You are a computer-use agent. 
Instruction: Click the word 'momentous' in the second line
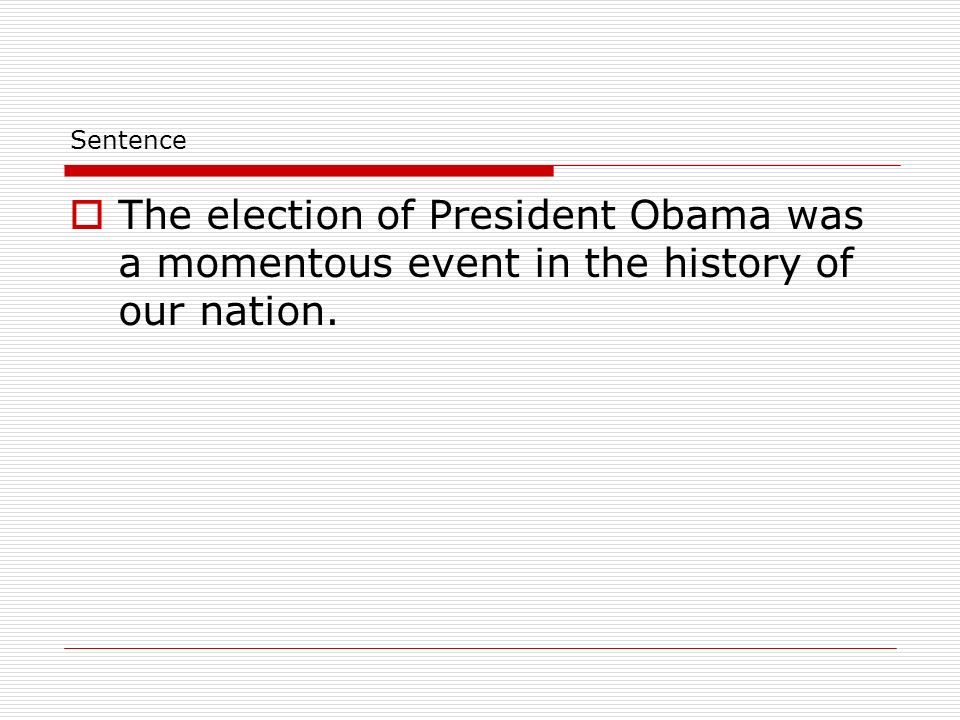tap(275, 263)
